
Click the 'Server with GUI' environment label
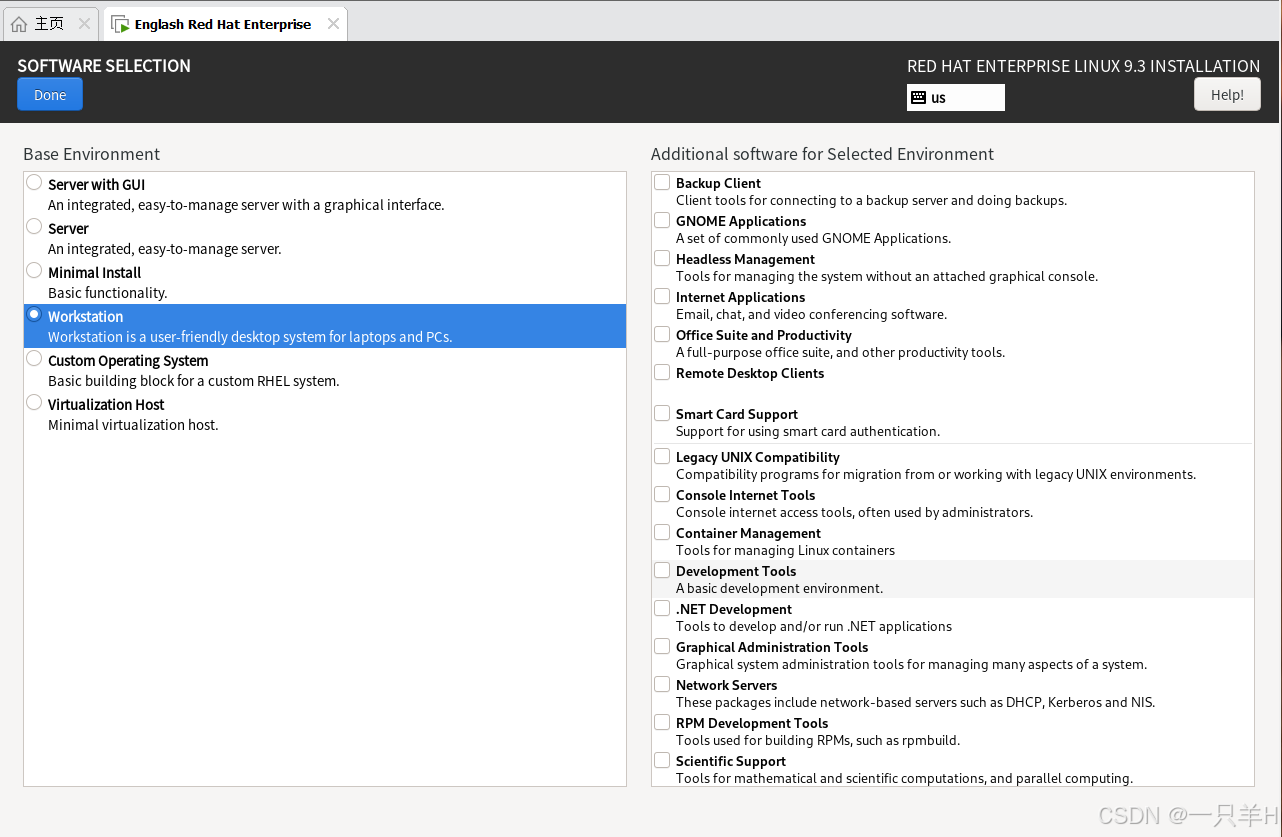pos(97,185)
